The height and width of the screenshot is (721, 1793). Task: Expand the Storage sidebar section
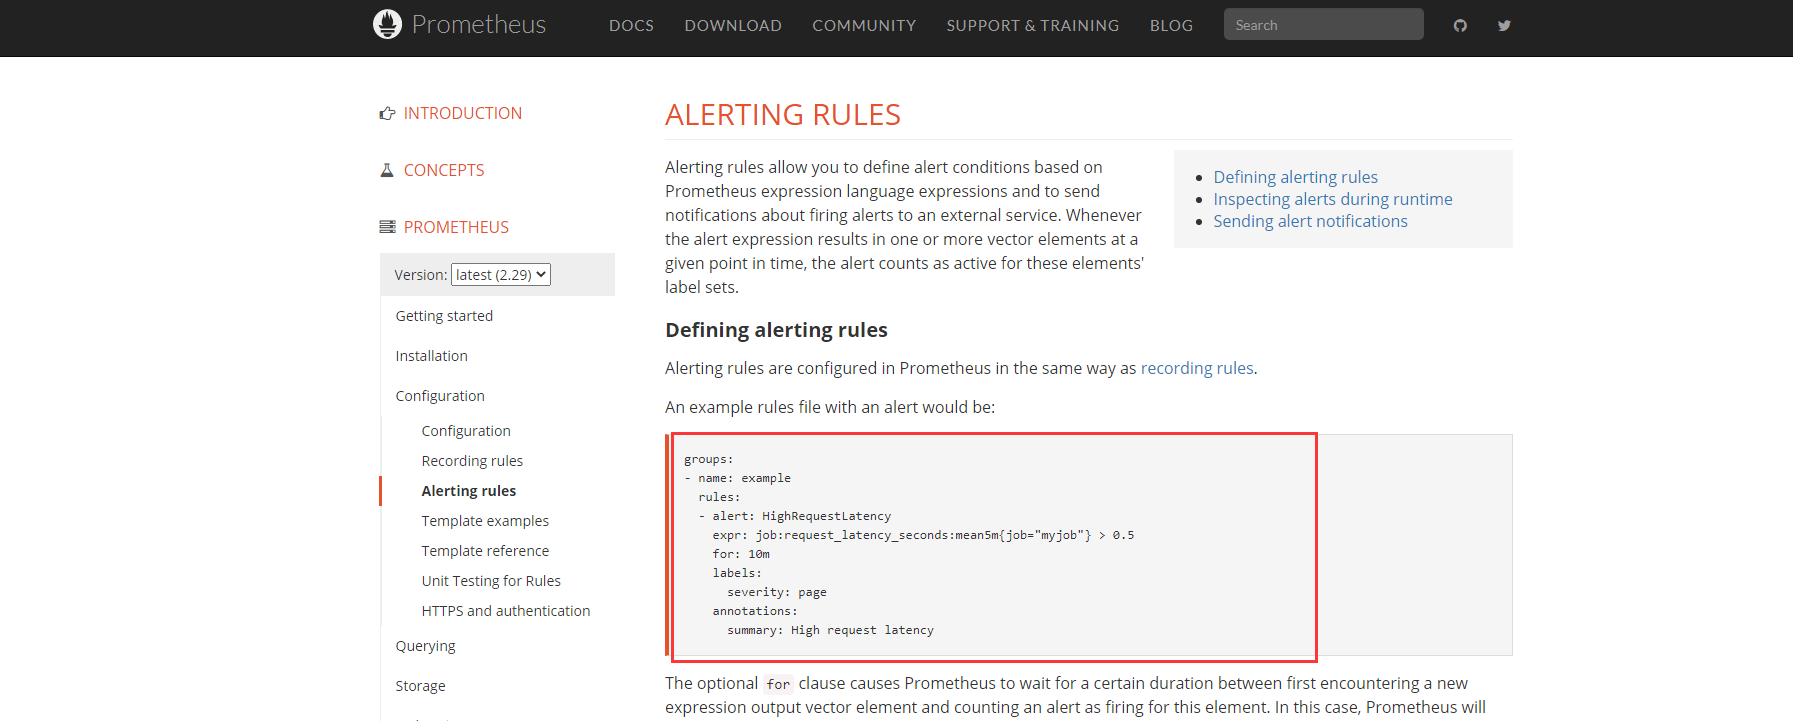tap(420, 686)
